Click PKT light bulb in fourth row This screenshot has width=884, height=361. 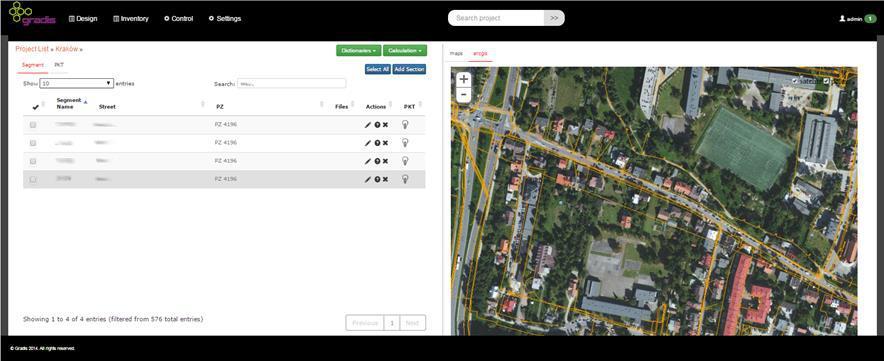coord(405,179)
